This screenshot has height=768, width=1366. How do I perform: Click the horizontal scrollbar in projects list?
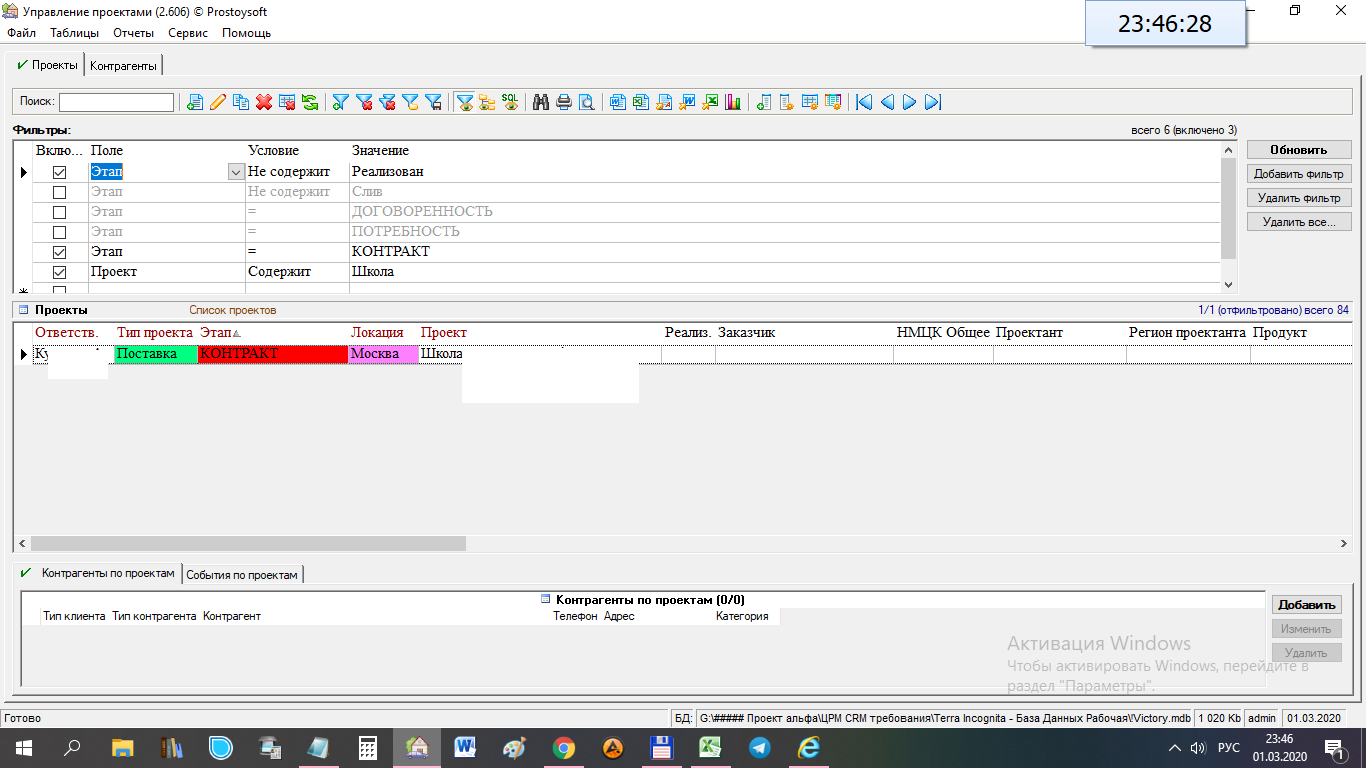248,544
